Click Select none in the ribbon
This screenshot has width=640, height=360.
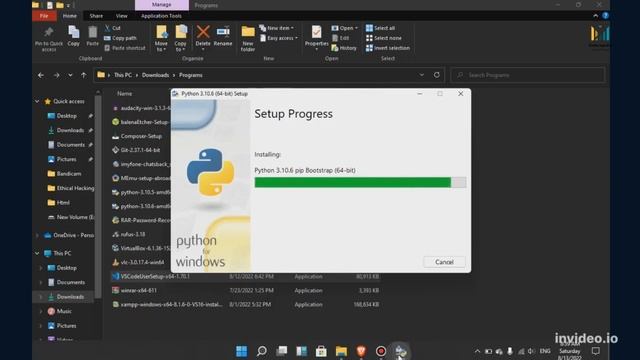pos(384,38)
